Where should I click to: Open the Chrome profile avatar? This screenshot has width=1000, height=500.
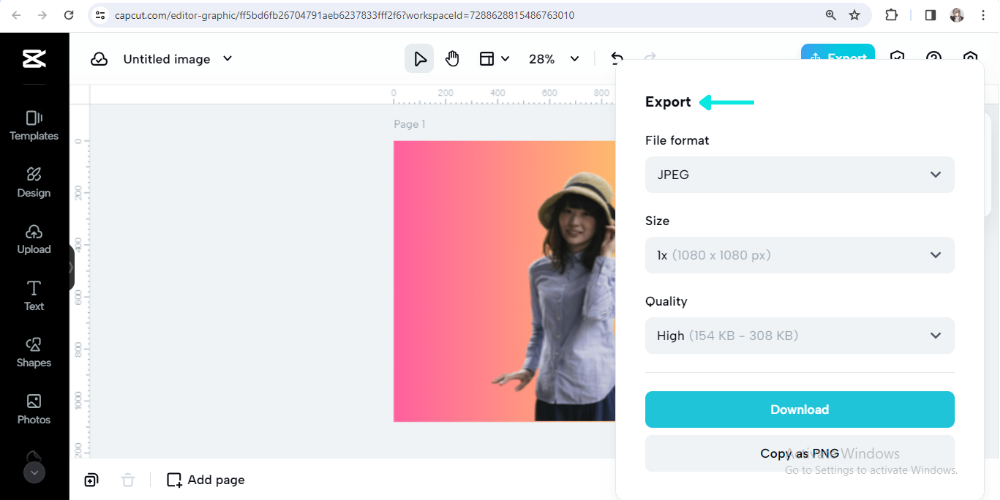click(x=957, y=15)
